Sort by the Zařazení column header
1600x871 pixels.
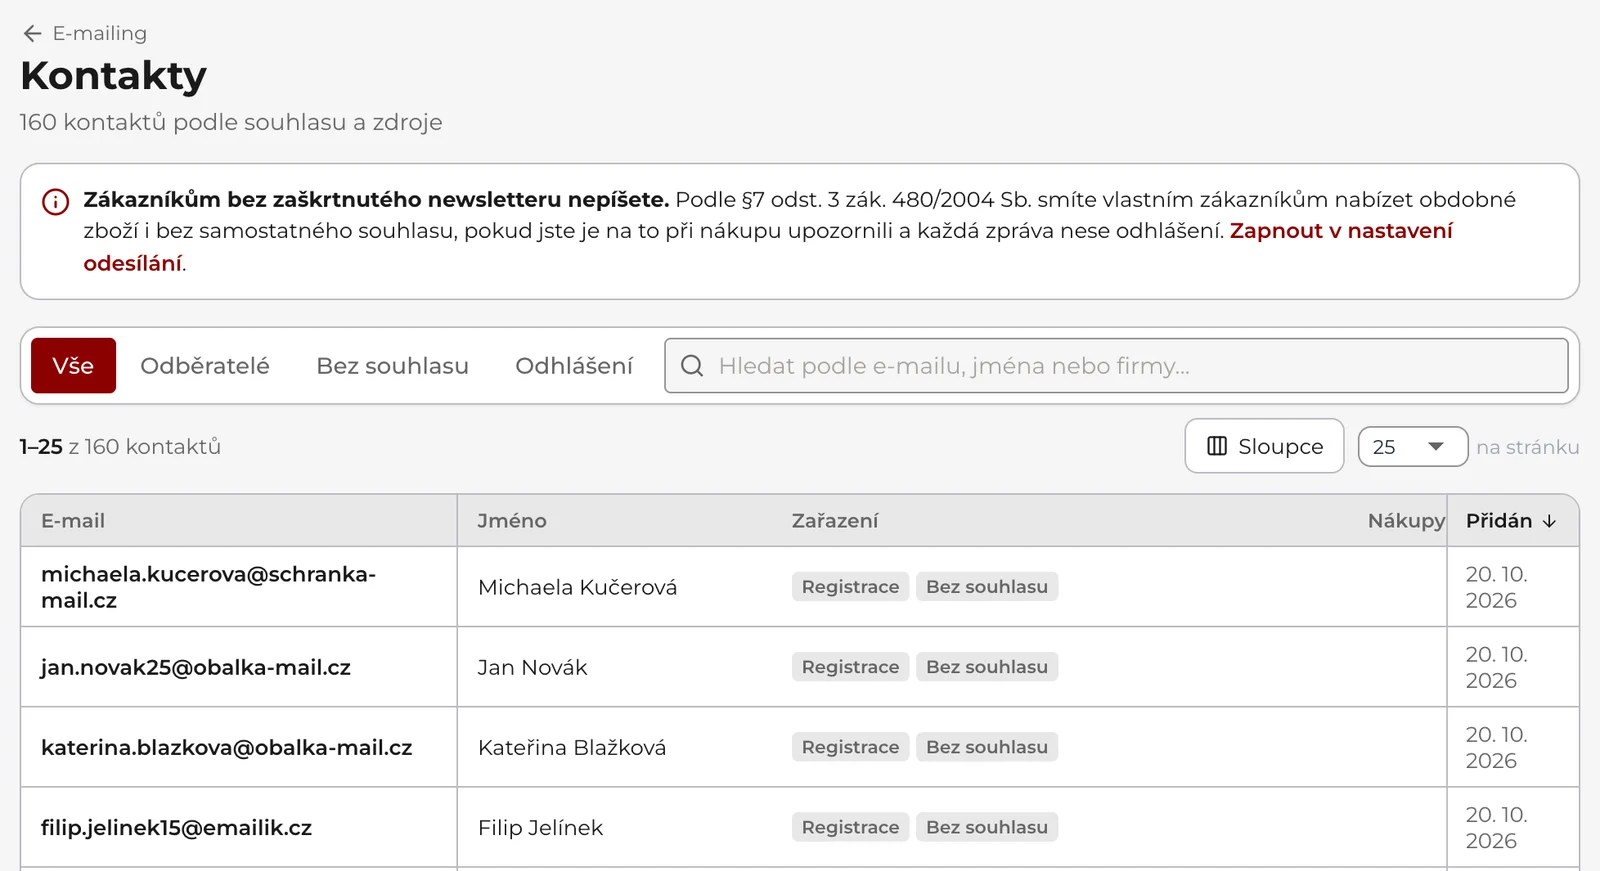835,521
